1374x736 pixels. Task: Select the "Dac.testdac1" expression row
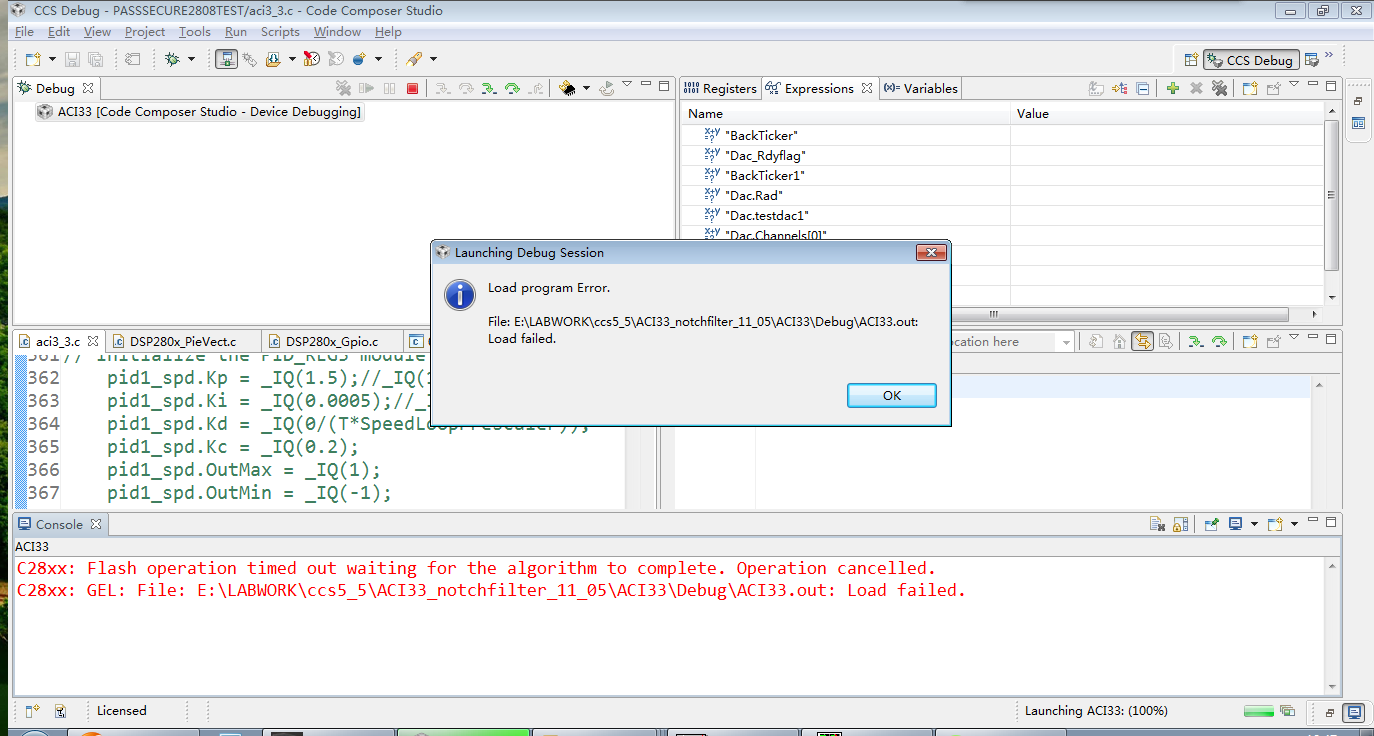[1003, 215]
